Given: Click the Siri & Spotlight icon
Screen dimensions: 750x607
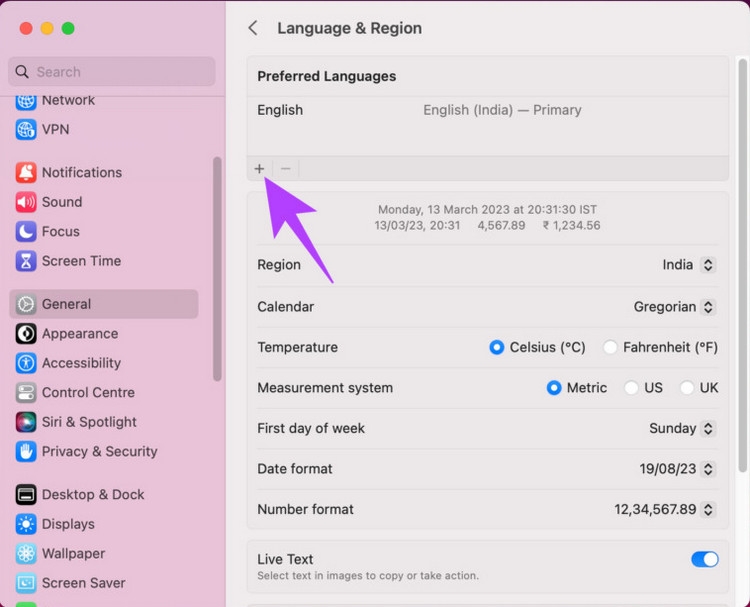Looking at the screenshot, I should (26, 422).
